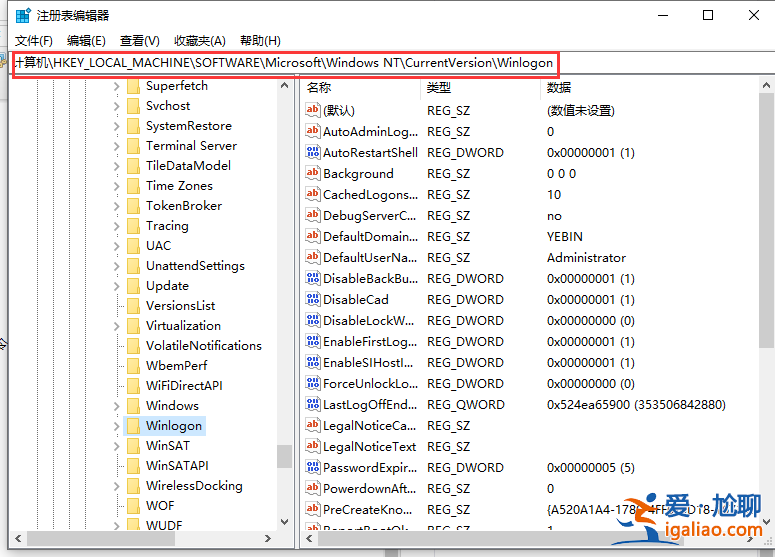Viewport: 775px width, 557px height.
Task: Click the LastLogOffEnd QWORD value icon
Action: [x=312, y=404]
